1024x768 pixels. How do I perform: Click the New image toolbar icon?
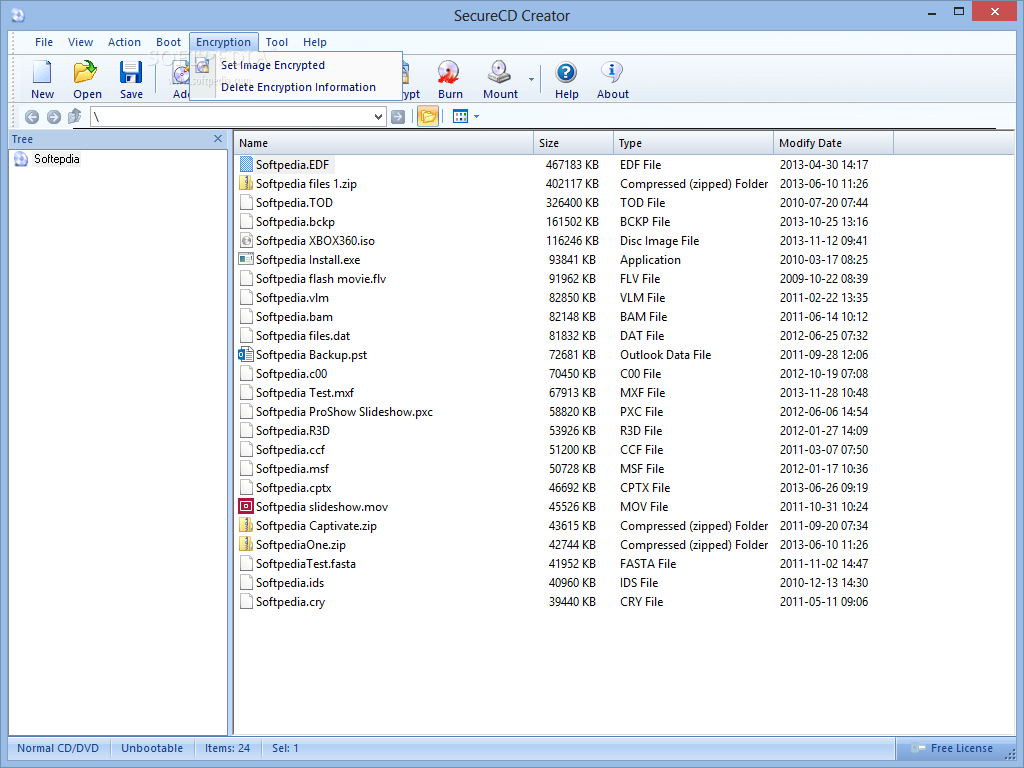click(x=42, y=72)
